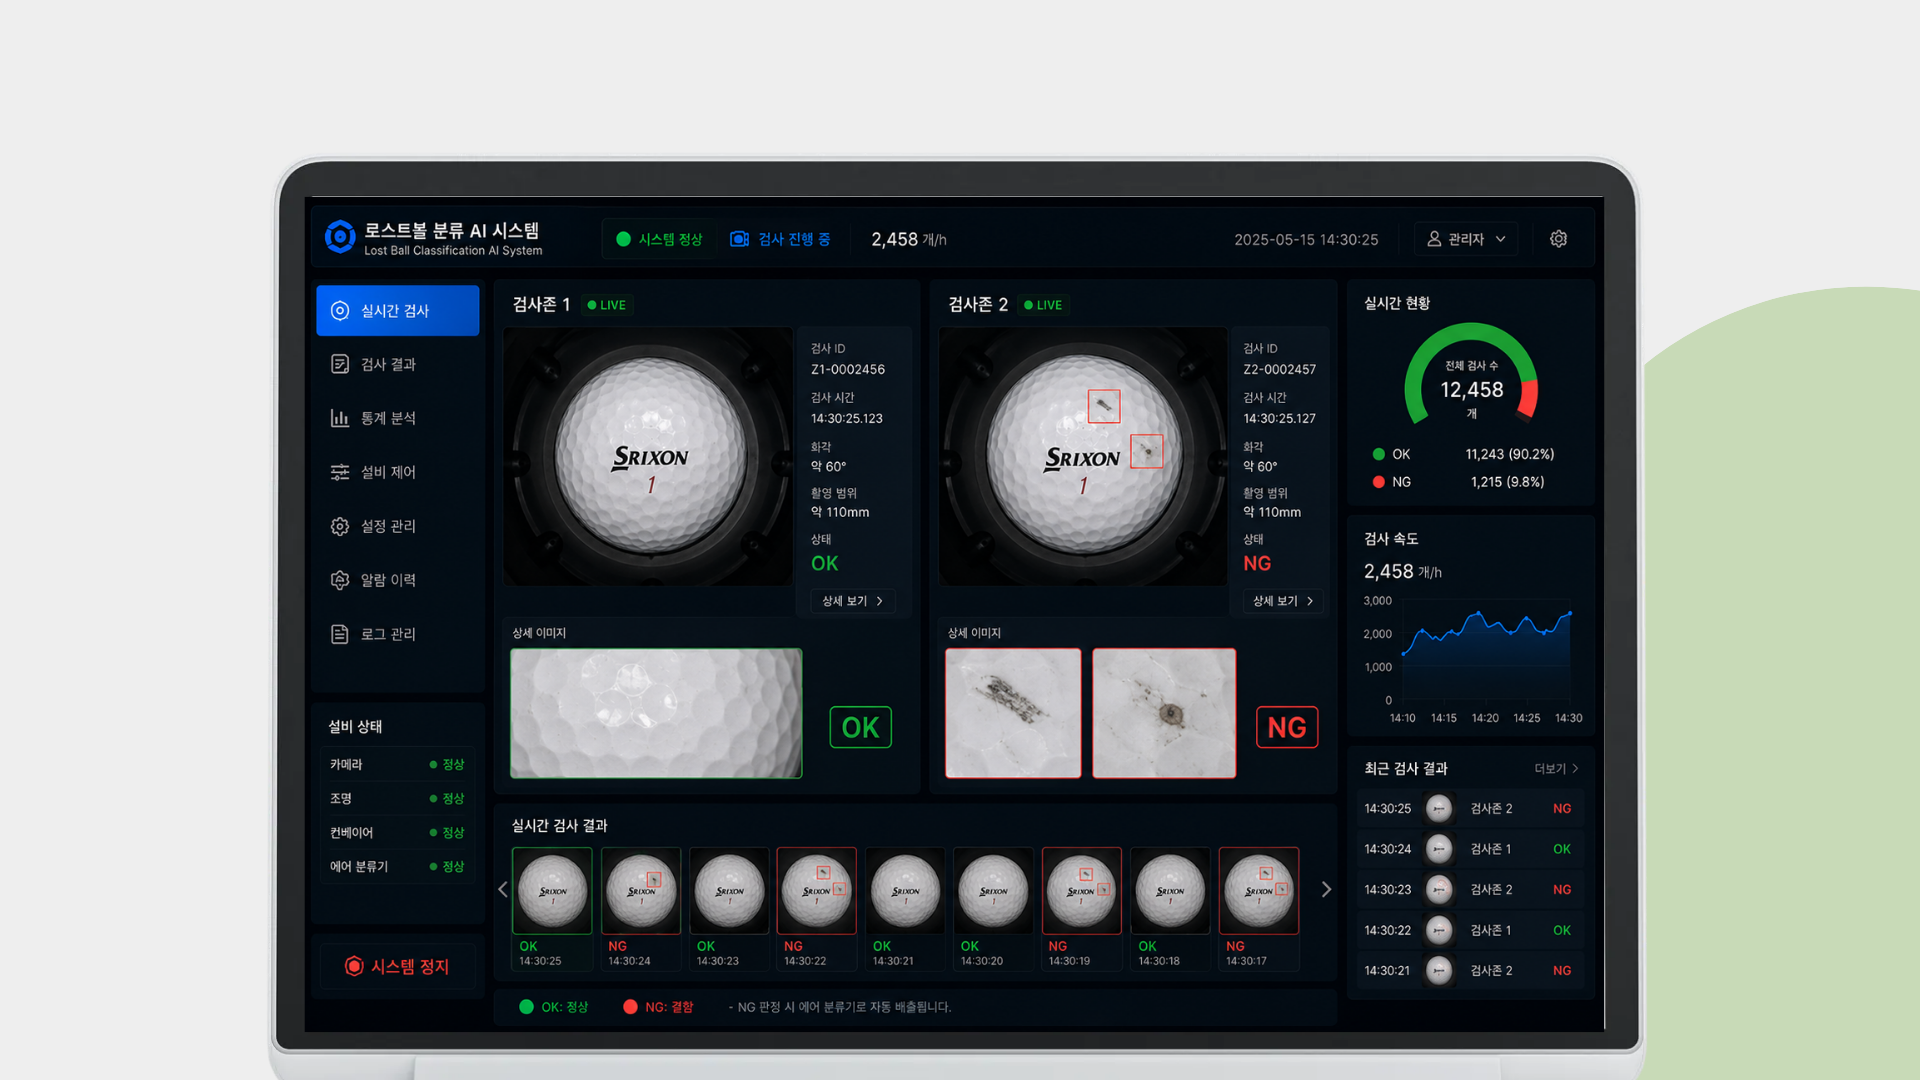Expand 상세 보기 for inspection Z2-0002457

pyautogui.click(x=1283, y=601)
